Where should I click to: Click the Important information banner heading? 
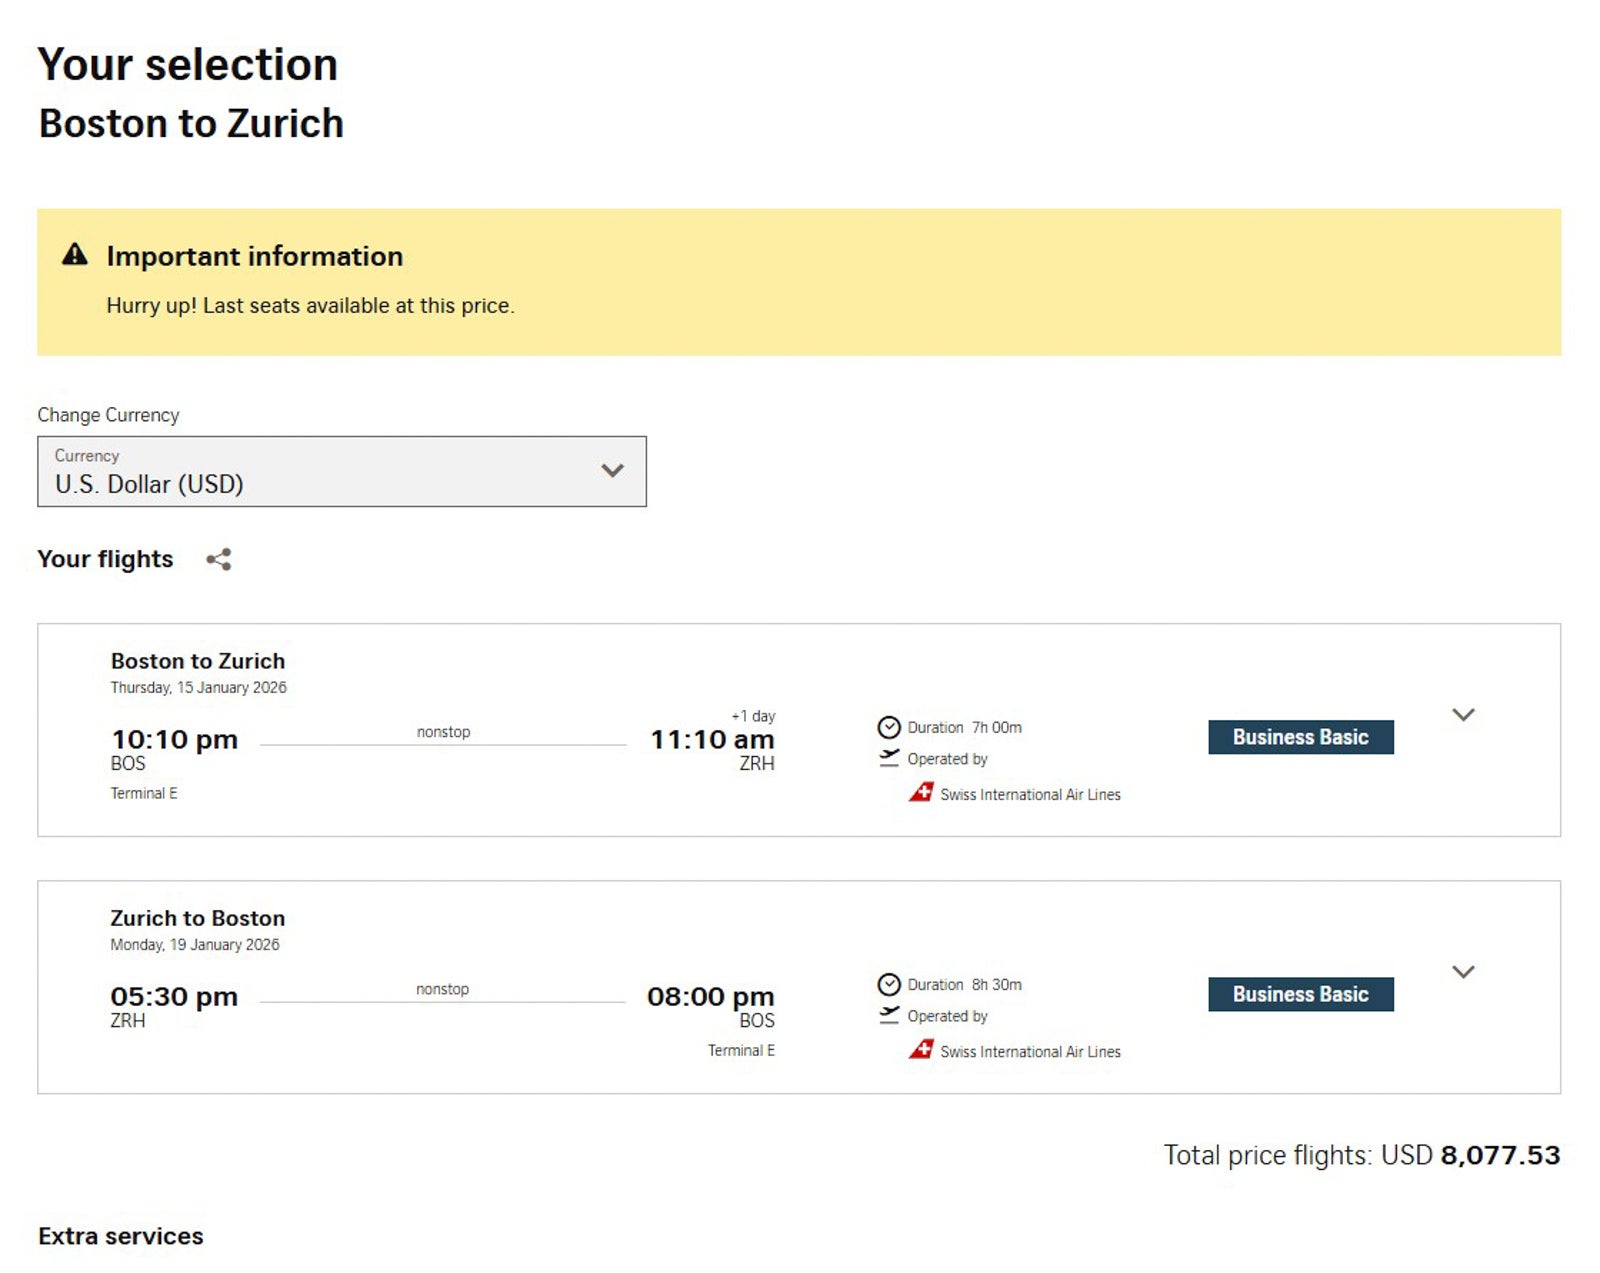[x=255, y=256]
